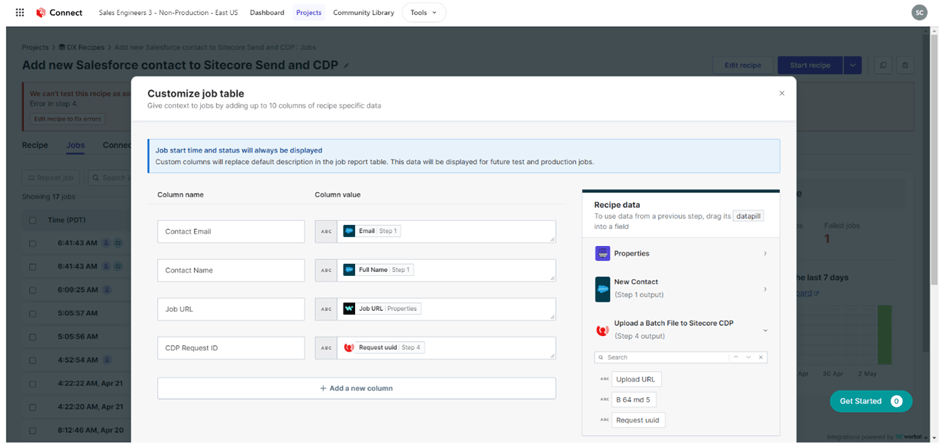The image size is (944, 447).
Task: Click the copy recipe icon button
Action: (883, 65)
